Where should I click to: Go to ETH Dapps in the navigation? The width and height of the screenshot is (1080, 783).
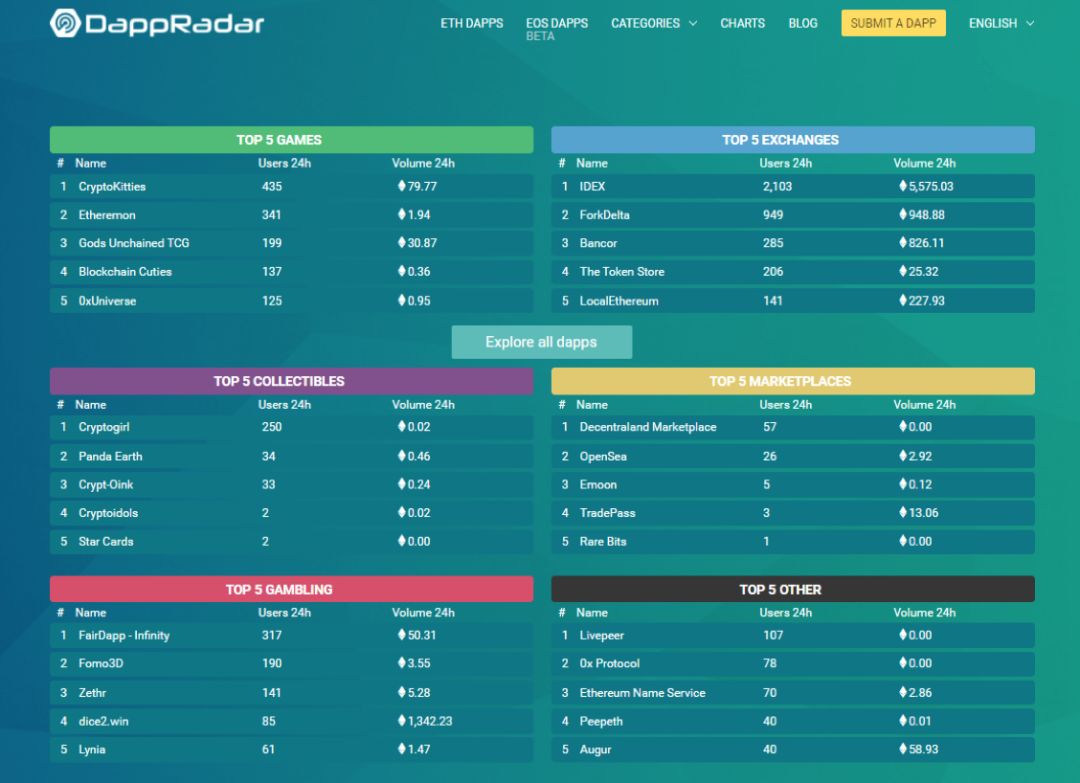click(472, 23)
